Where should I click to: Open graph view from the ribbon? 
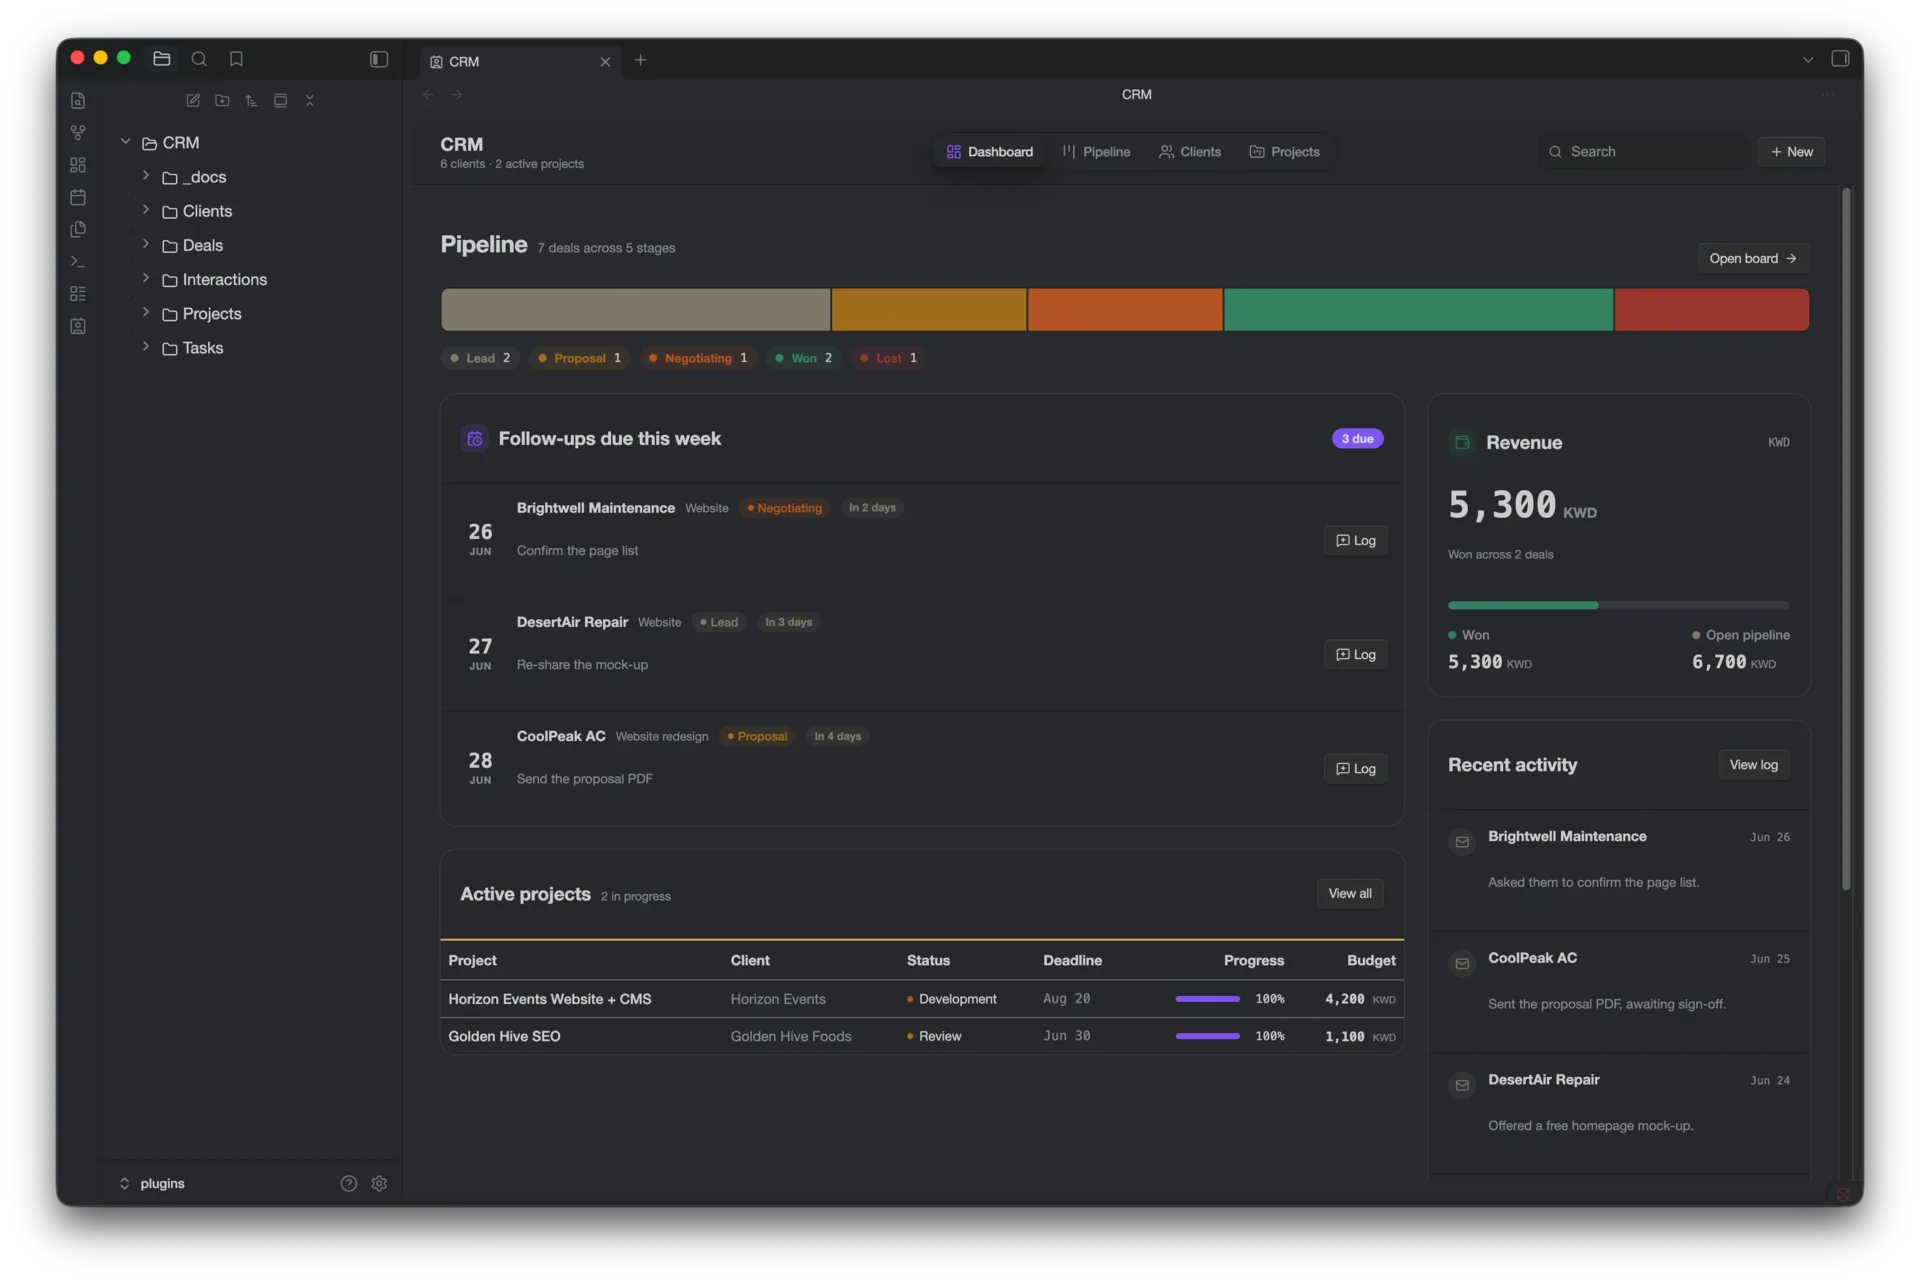78,132
